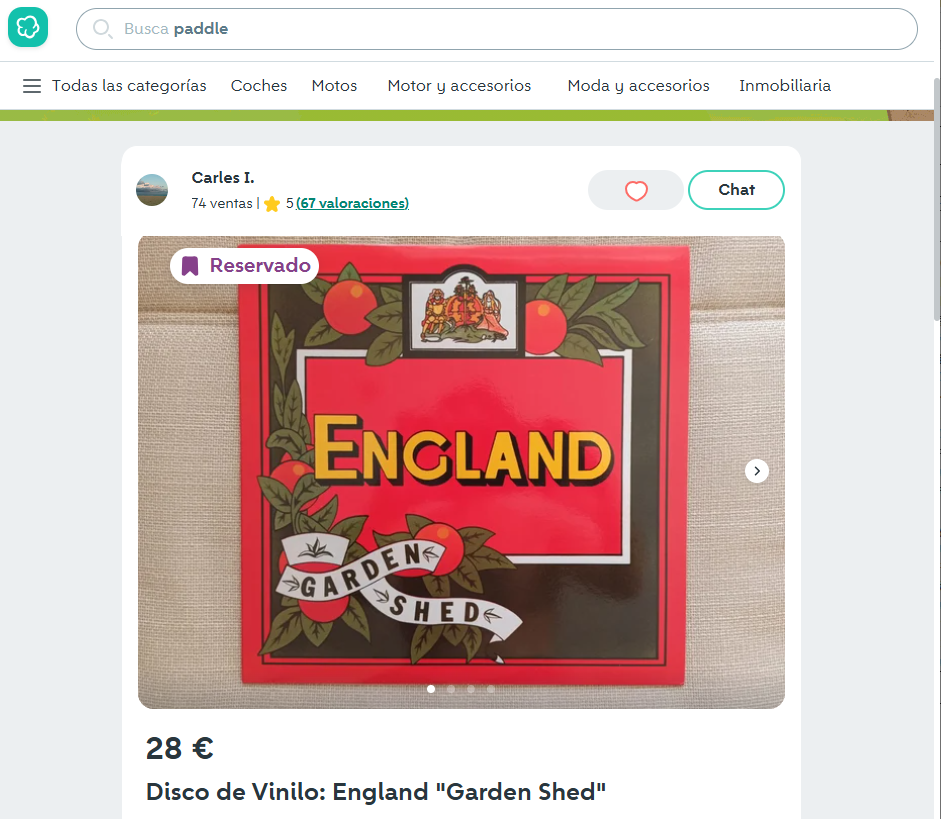The image size is (941, 819).
Task: Click the Reservado bookmark icon
Action: [190, 266]
